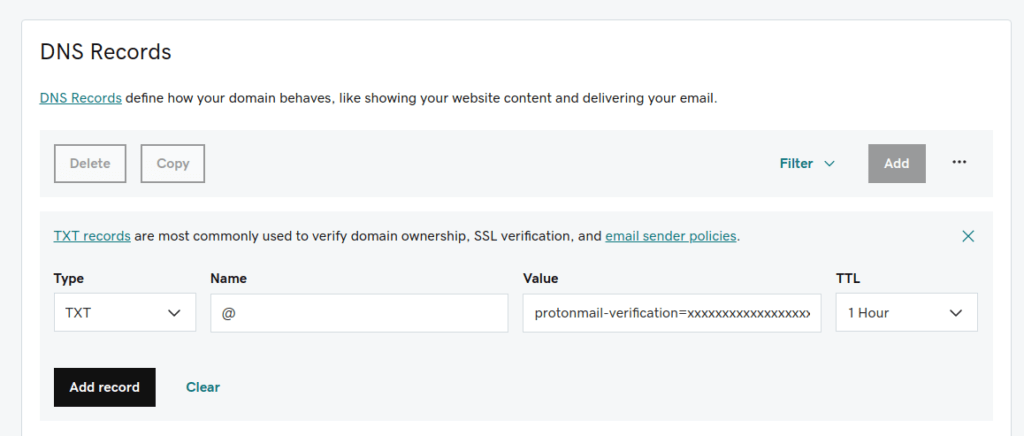Click the gray Add button
1024x436 pixels.
(x=896, y=164)
